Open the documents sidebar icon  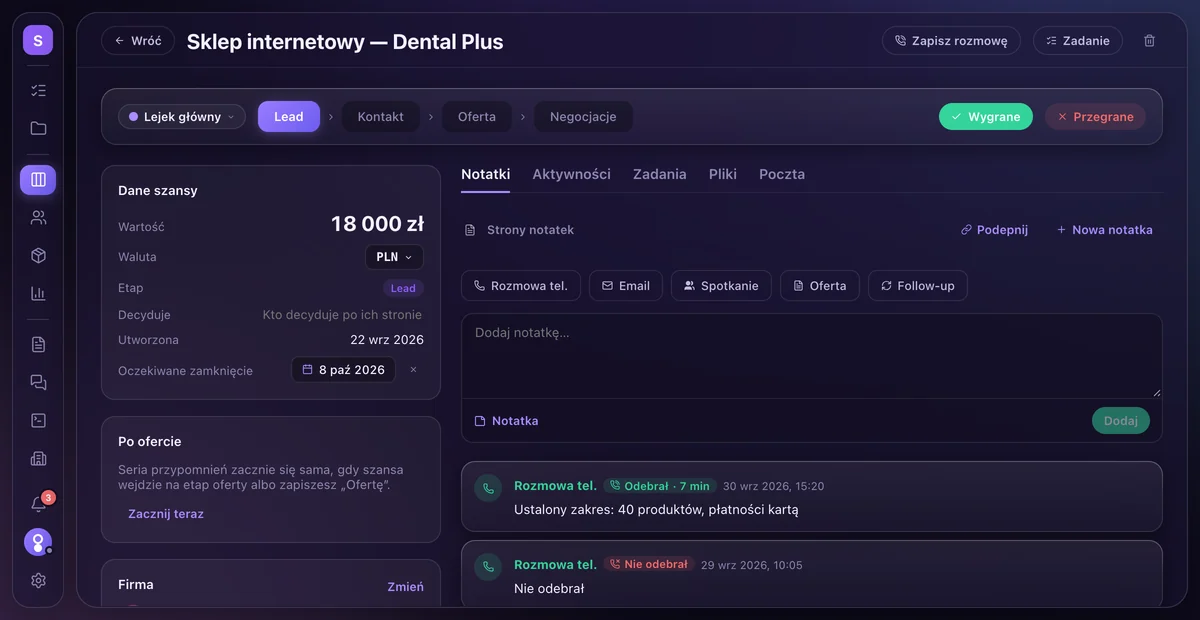pos(38,344)
